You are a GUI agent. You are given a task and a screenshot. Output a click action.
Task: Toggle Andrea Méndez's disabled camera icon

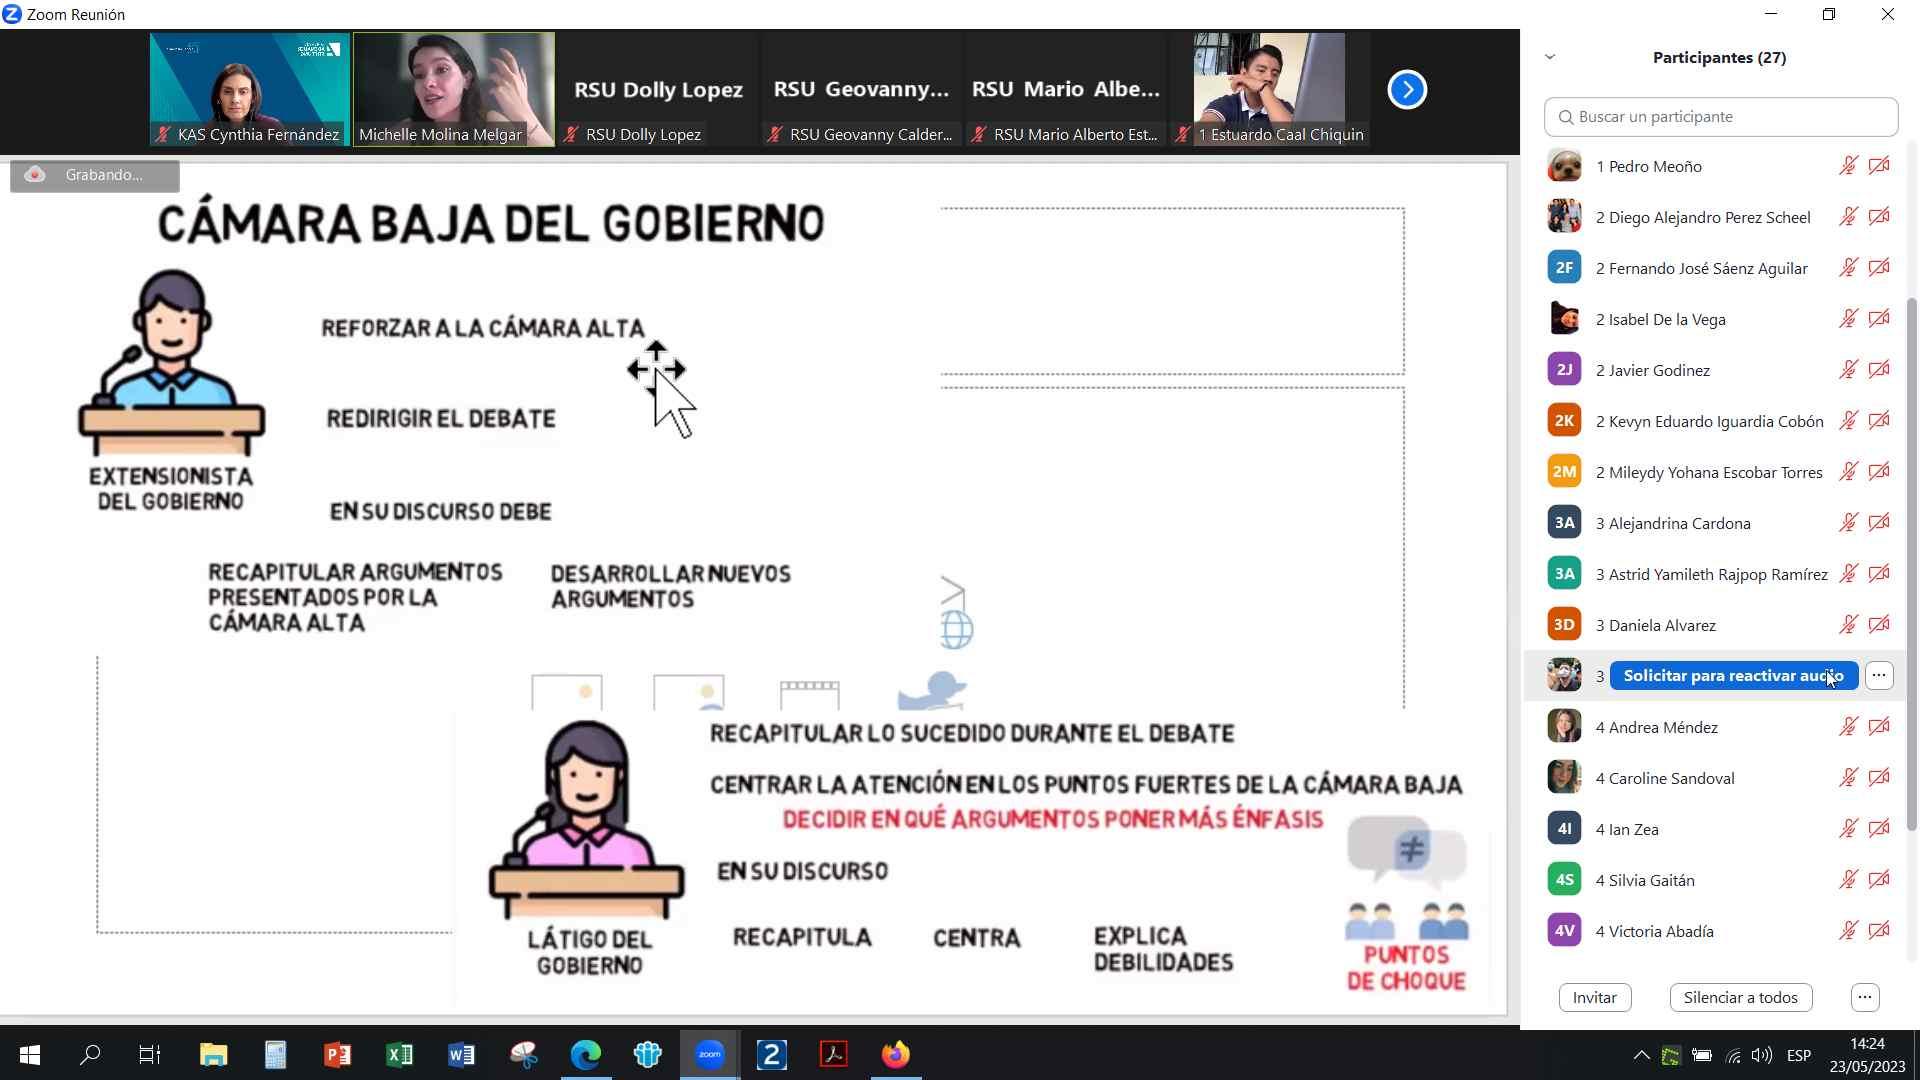pyautogui.click(x=1879, y=727)
